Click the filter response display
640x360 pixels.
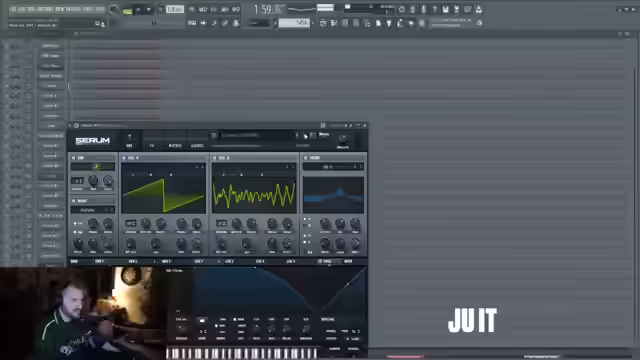[x=333, y=195]
